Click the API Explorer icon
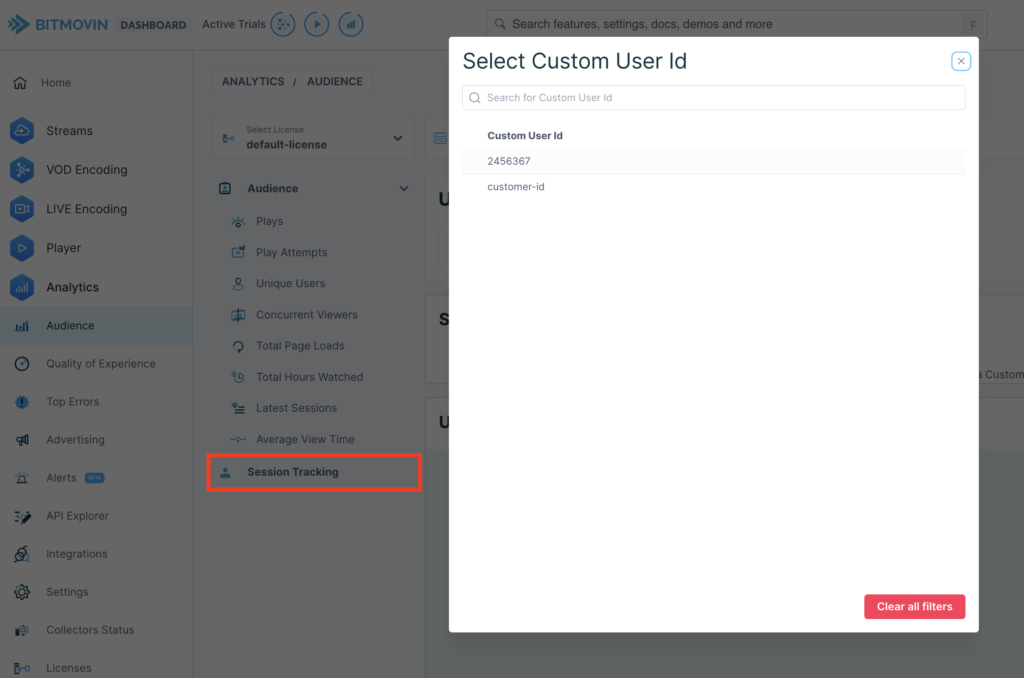 point(22,516)
